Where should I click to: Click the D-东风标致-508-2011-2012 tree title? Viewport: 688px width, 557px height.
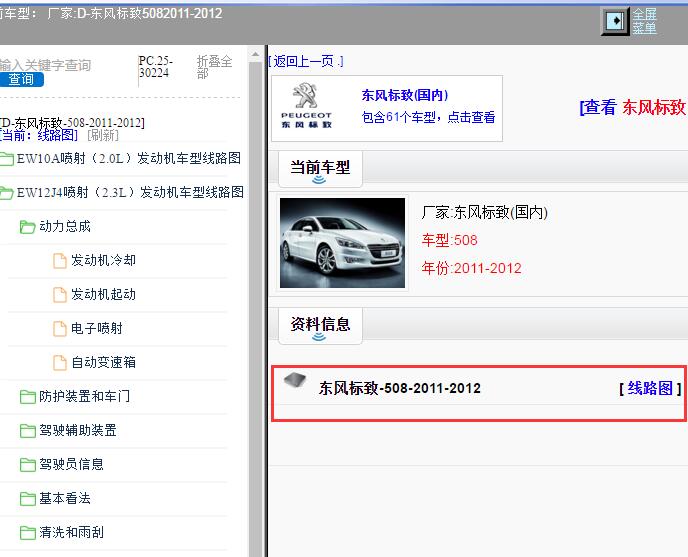point(72,122)
